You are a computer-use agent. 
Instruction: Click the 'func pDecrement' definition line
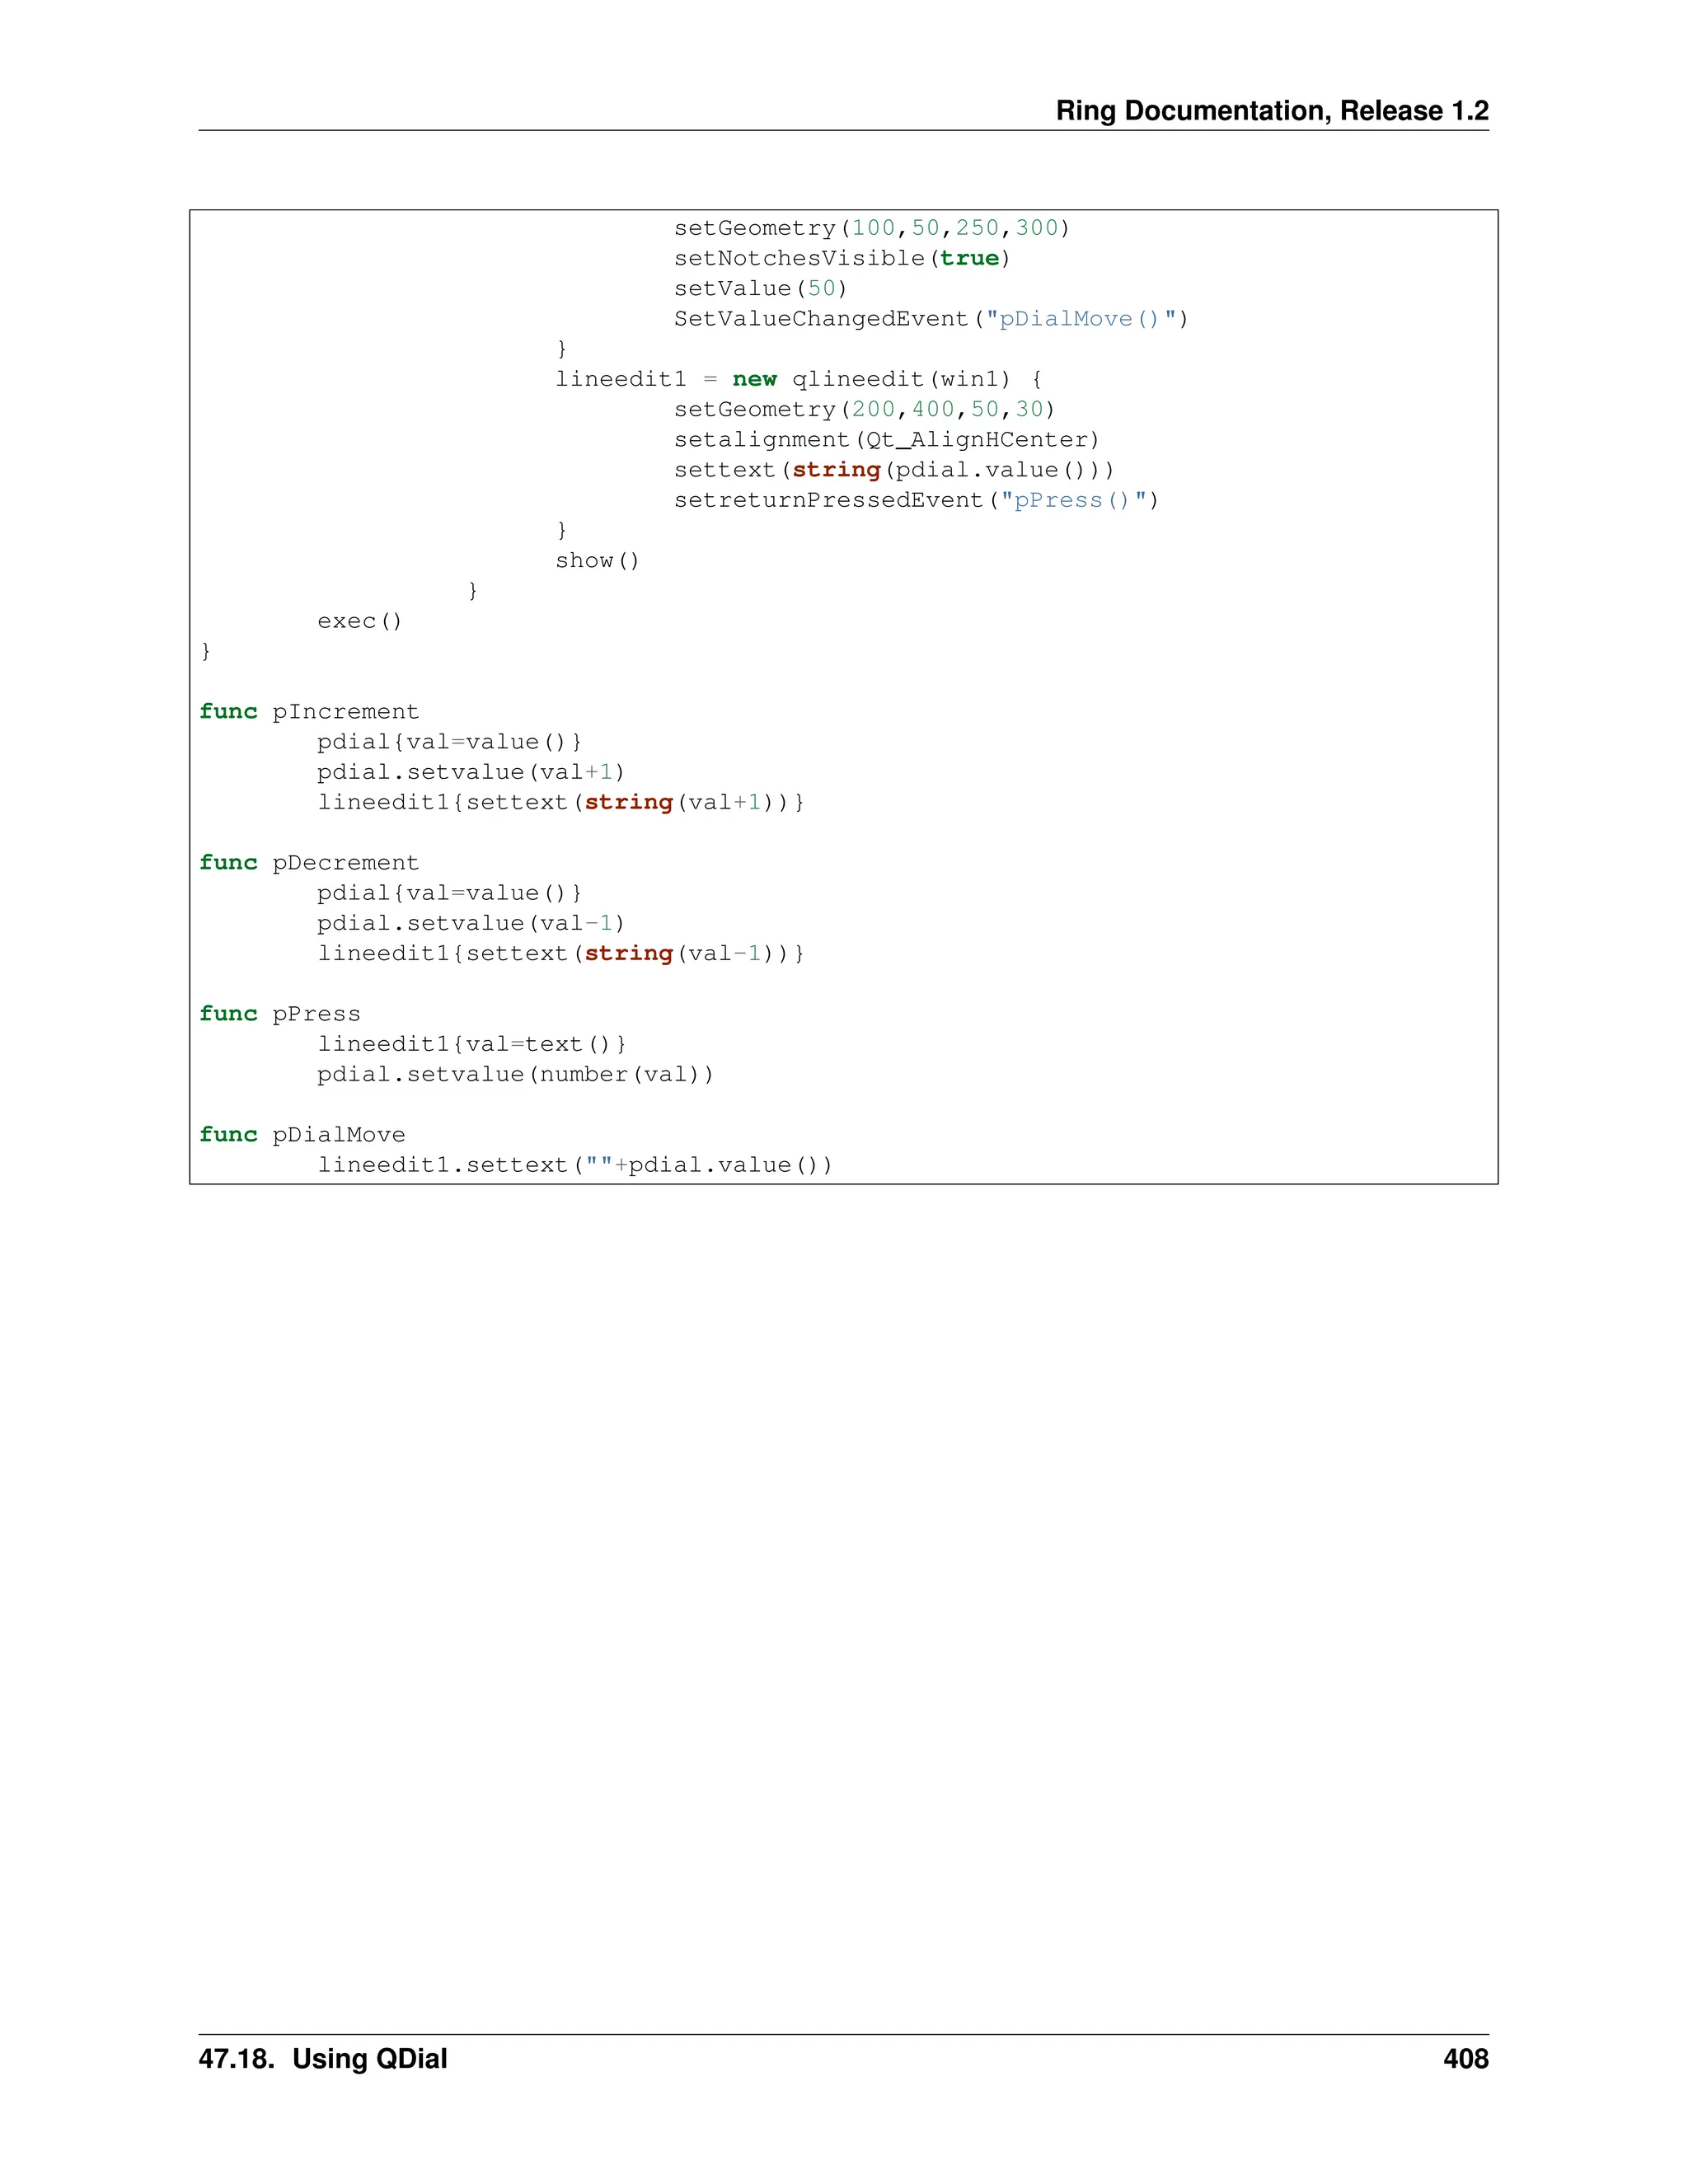click(309, 863)
